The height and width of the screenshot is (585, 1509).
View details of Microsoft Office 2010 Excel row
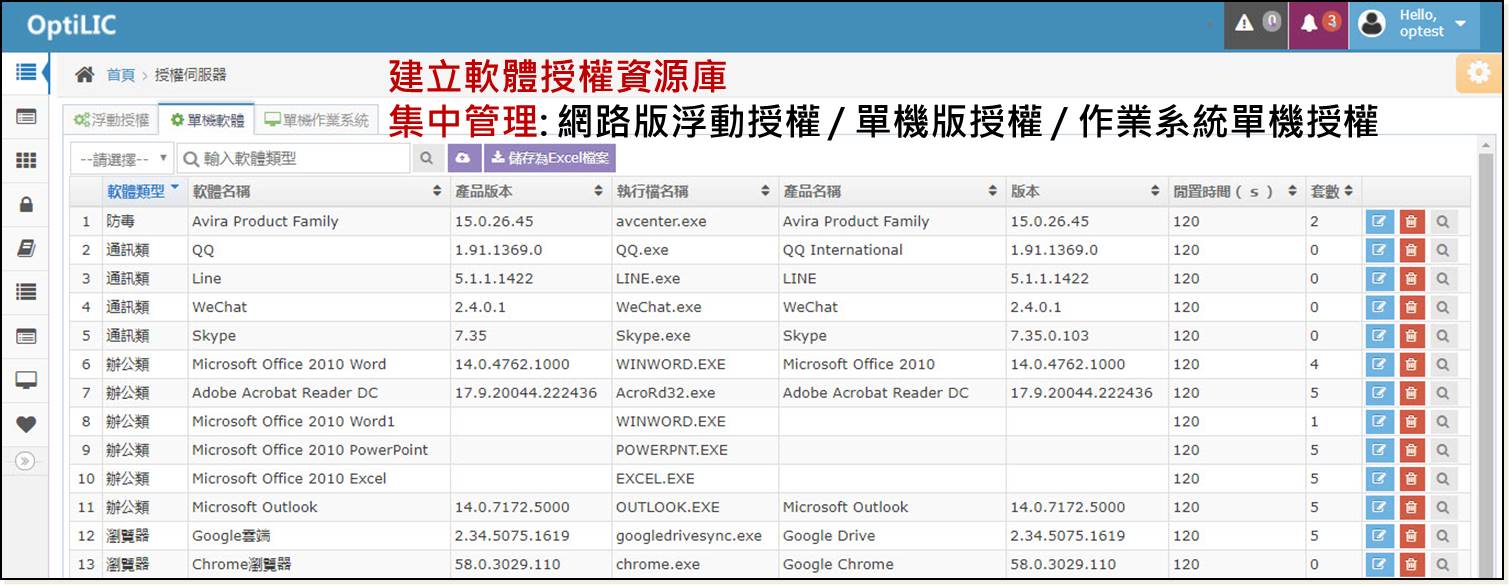pyautogui.click(x=1443, y=479)
